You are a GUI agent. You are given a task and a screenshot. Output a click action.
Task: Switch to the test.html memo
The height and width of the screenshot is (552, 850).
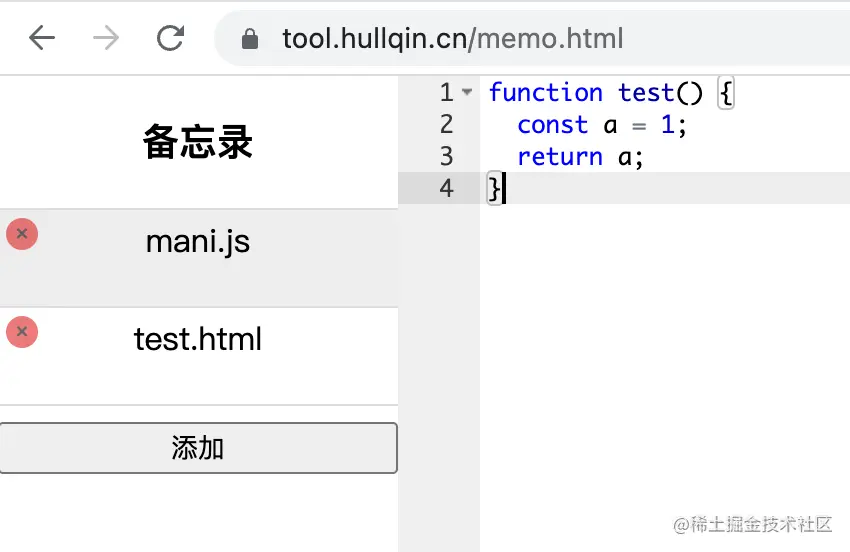[198, 356]
